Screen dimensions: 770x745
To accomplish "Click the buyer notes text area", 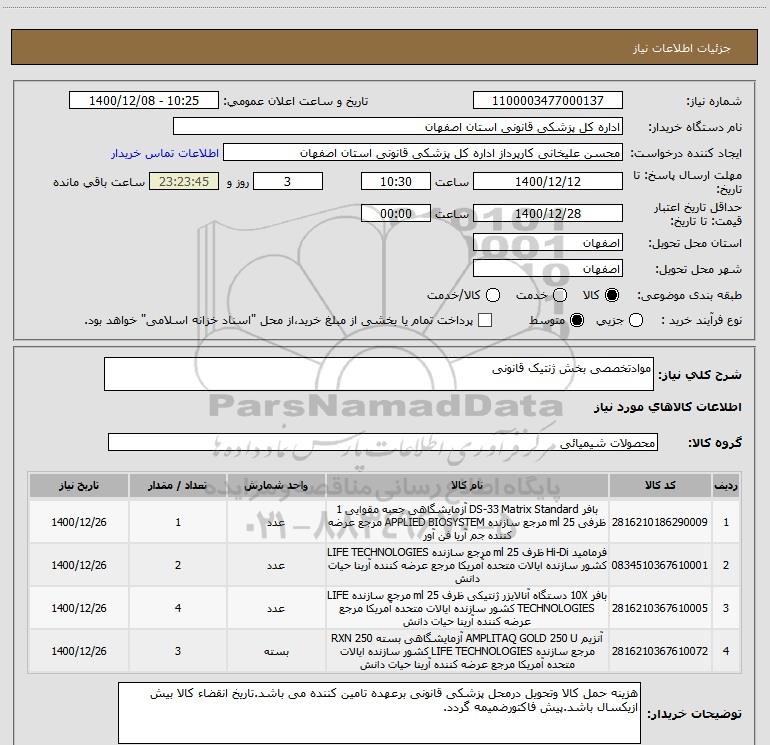I will [x=379, y=713].
